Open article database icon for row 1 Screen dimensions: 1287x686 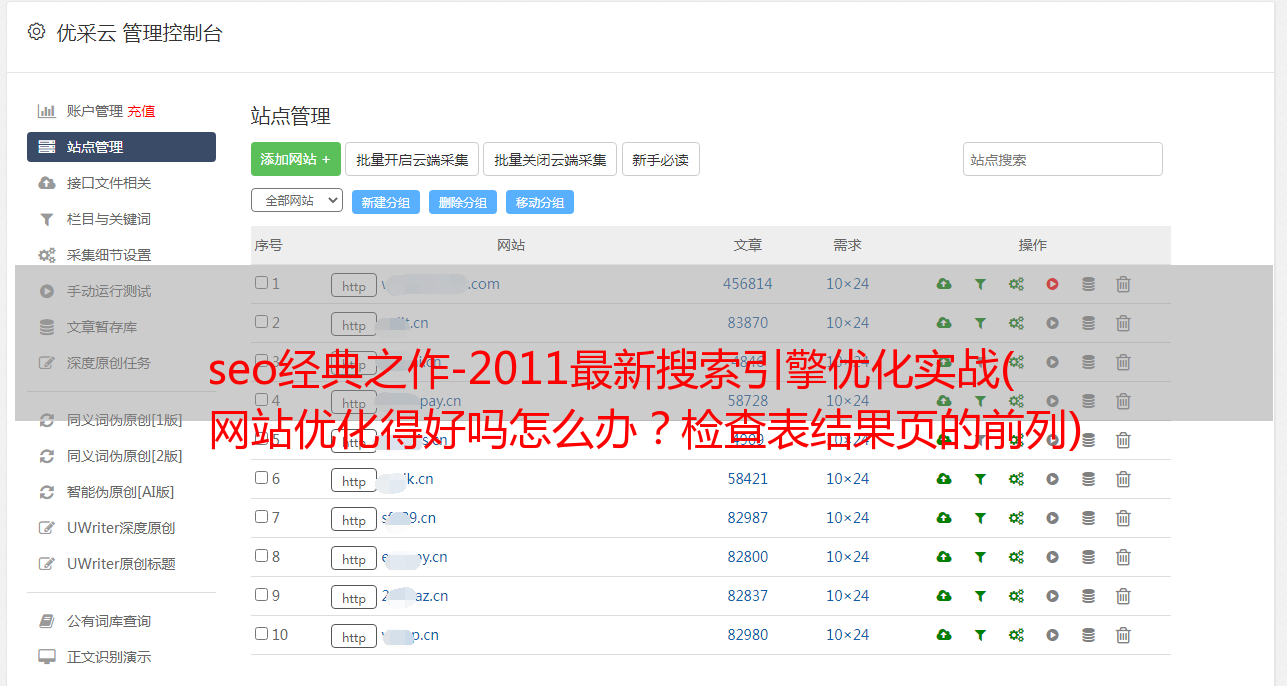(x=1088, y=284)
